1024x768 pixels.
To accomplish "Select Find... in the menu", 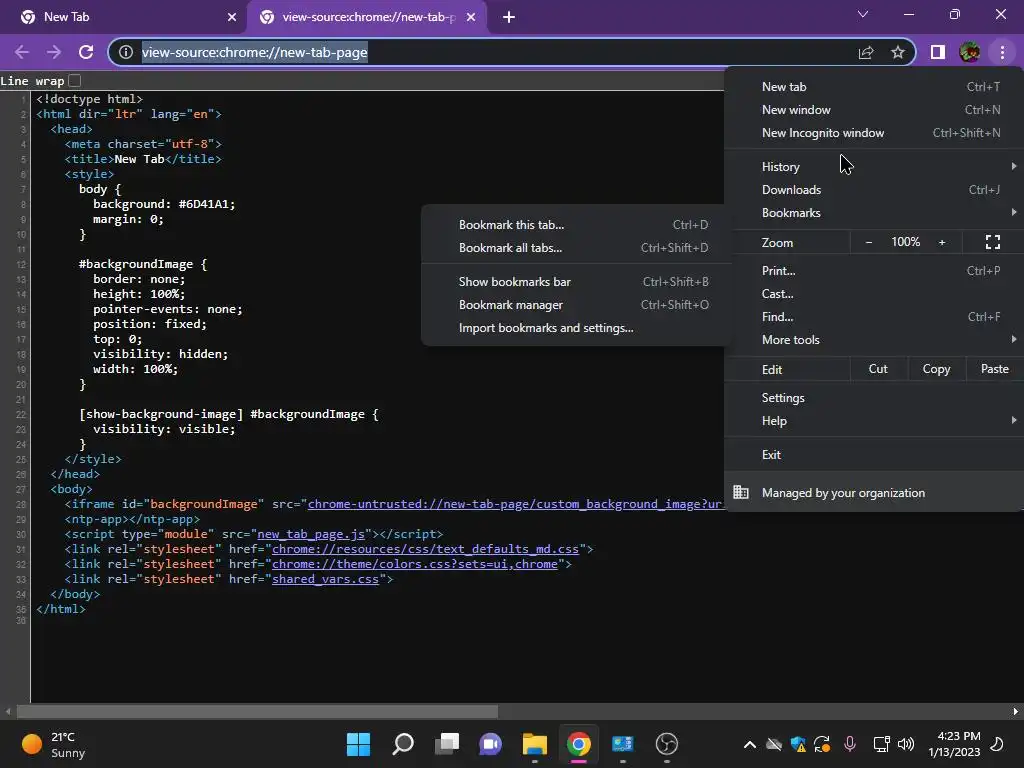I will (874, 317).
